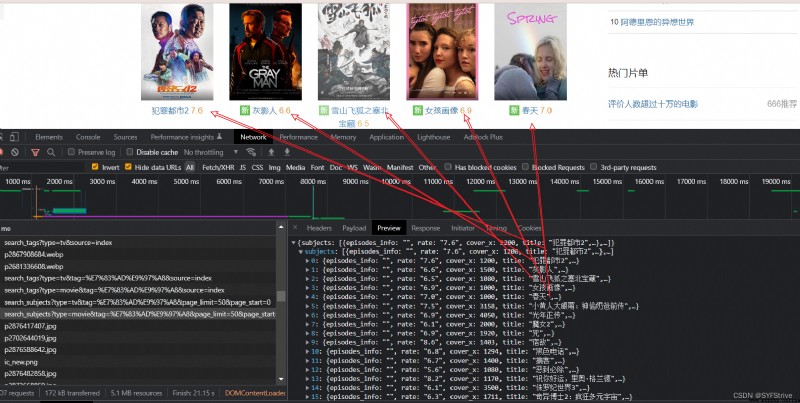Focus the network Filter text field
Image resolution: width=800 pixels, height=403 pixels.
42,167
